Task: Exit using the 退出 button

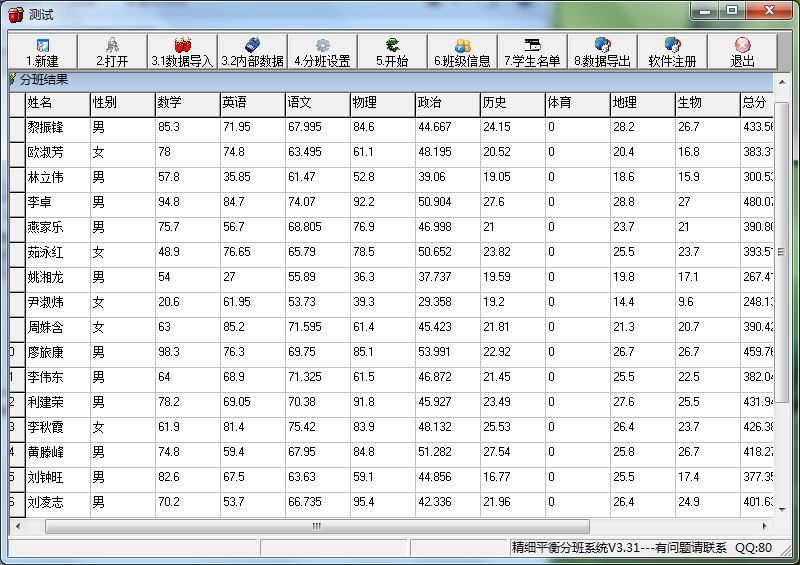Action: tap(742, 52)
